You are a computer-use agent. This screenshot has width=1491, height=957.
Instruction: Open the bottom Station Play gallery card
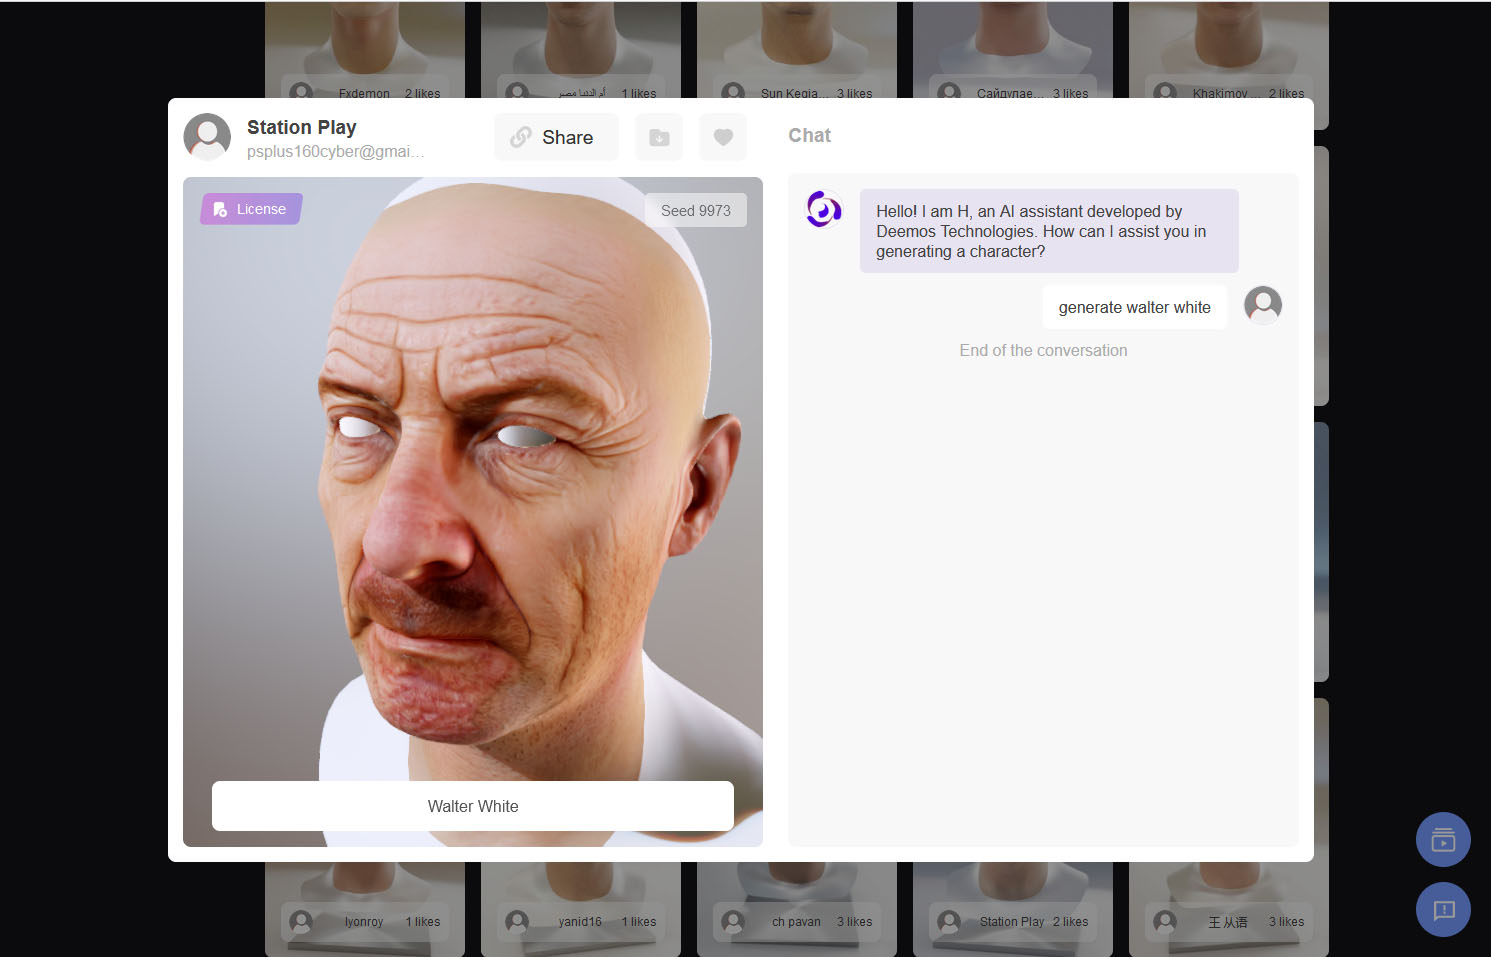point(1013,909)
